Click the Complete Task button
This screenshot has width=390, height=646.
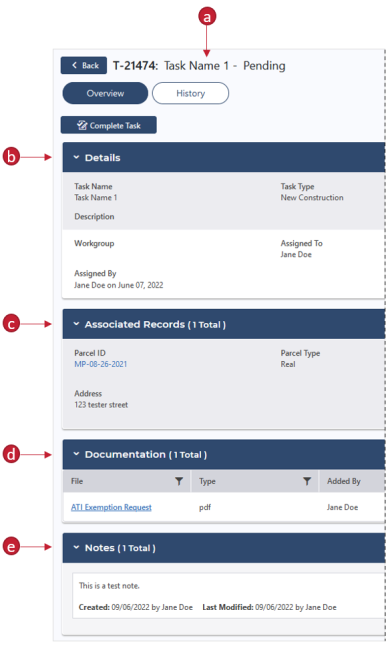click(108, 125)
